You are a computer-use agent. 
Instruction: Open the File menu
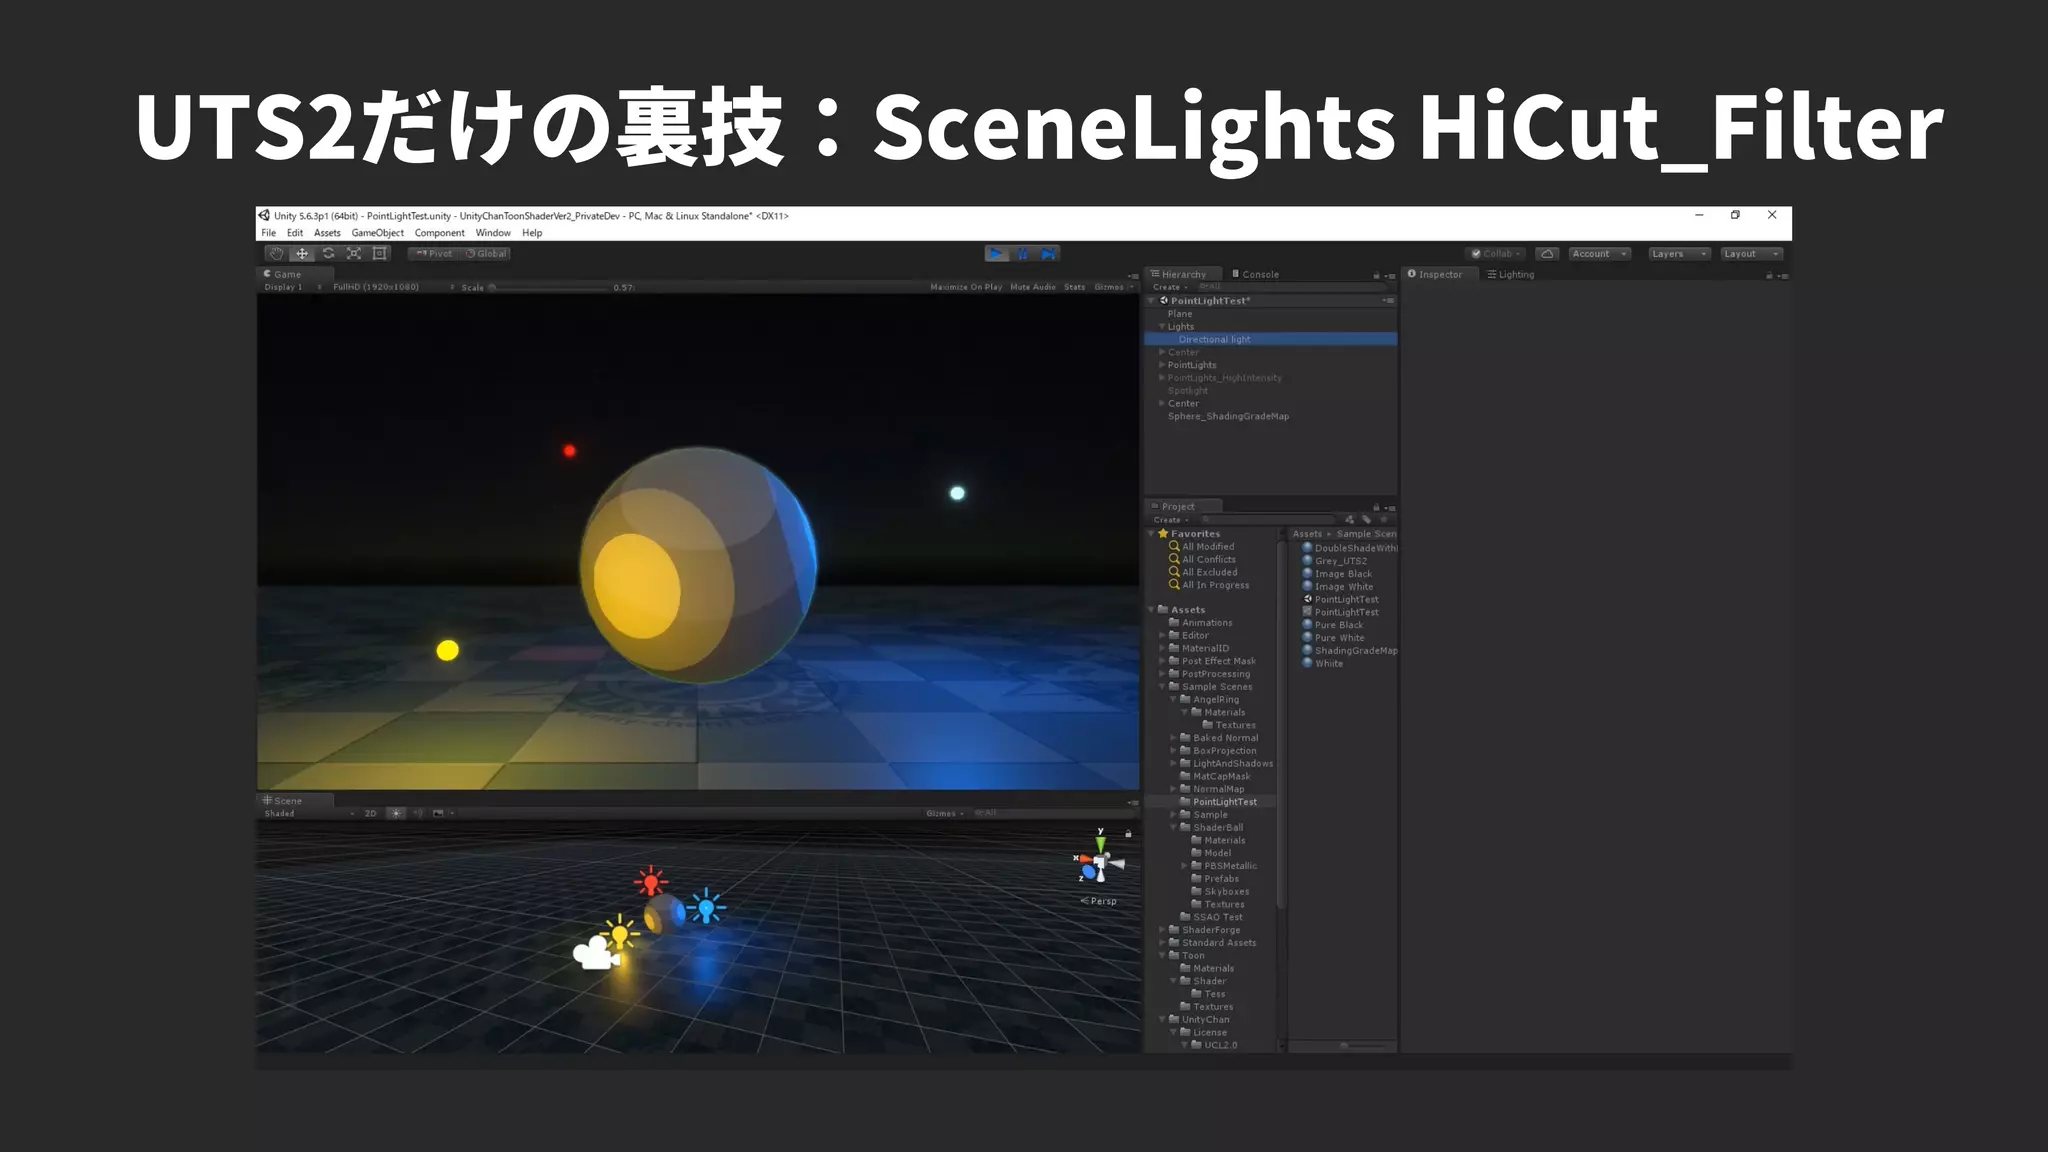coord(269,233)
